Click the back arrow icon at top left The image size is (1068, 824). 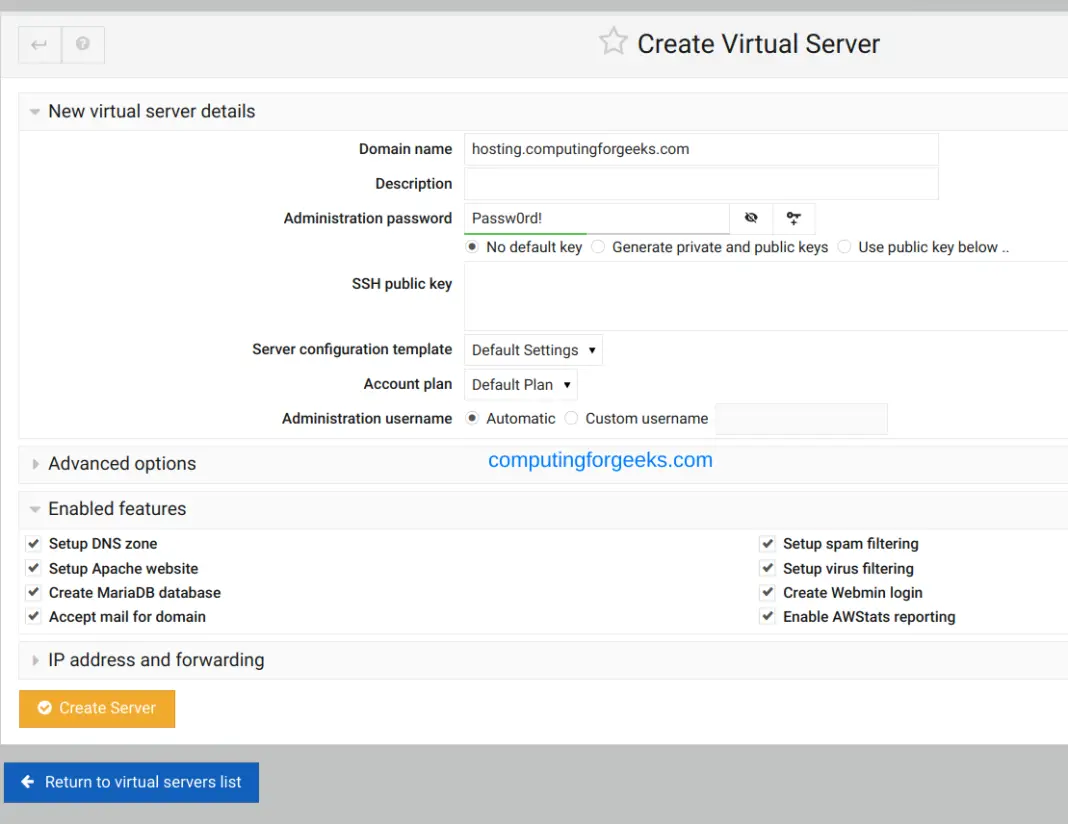[38, 44]
